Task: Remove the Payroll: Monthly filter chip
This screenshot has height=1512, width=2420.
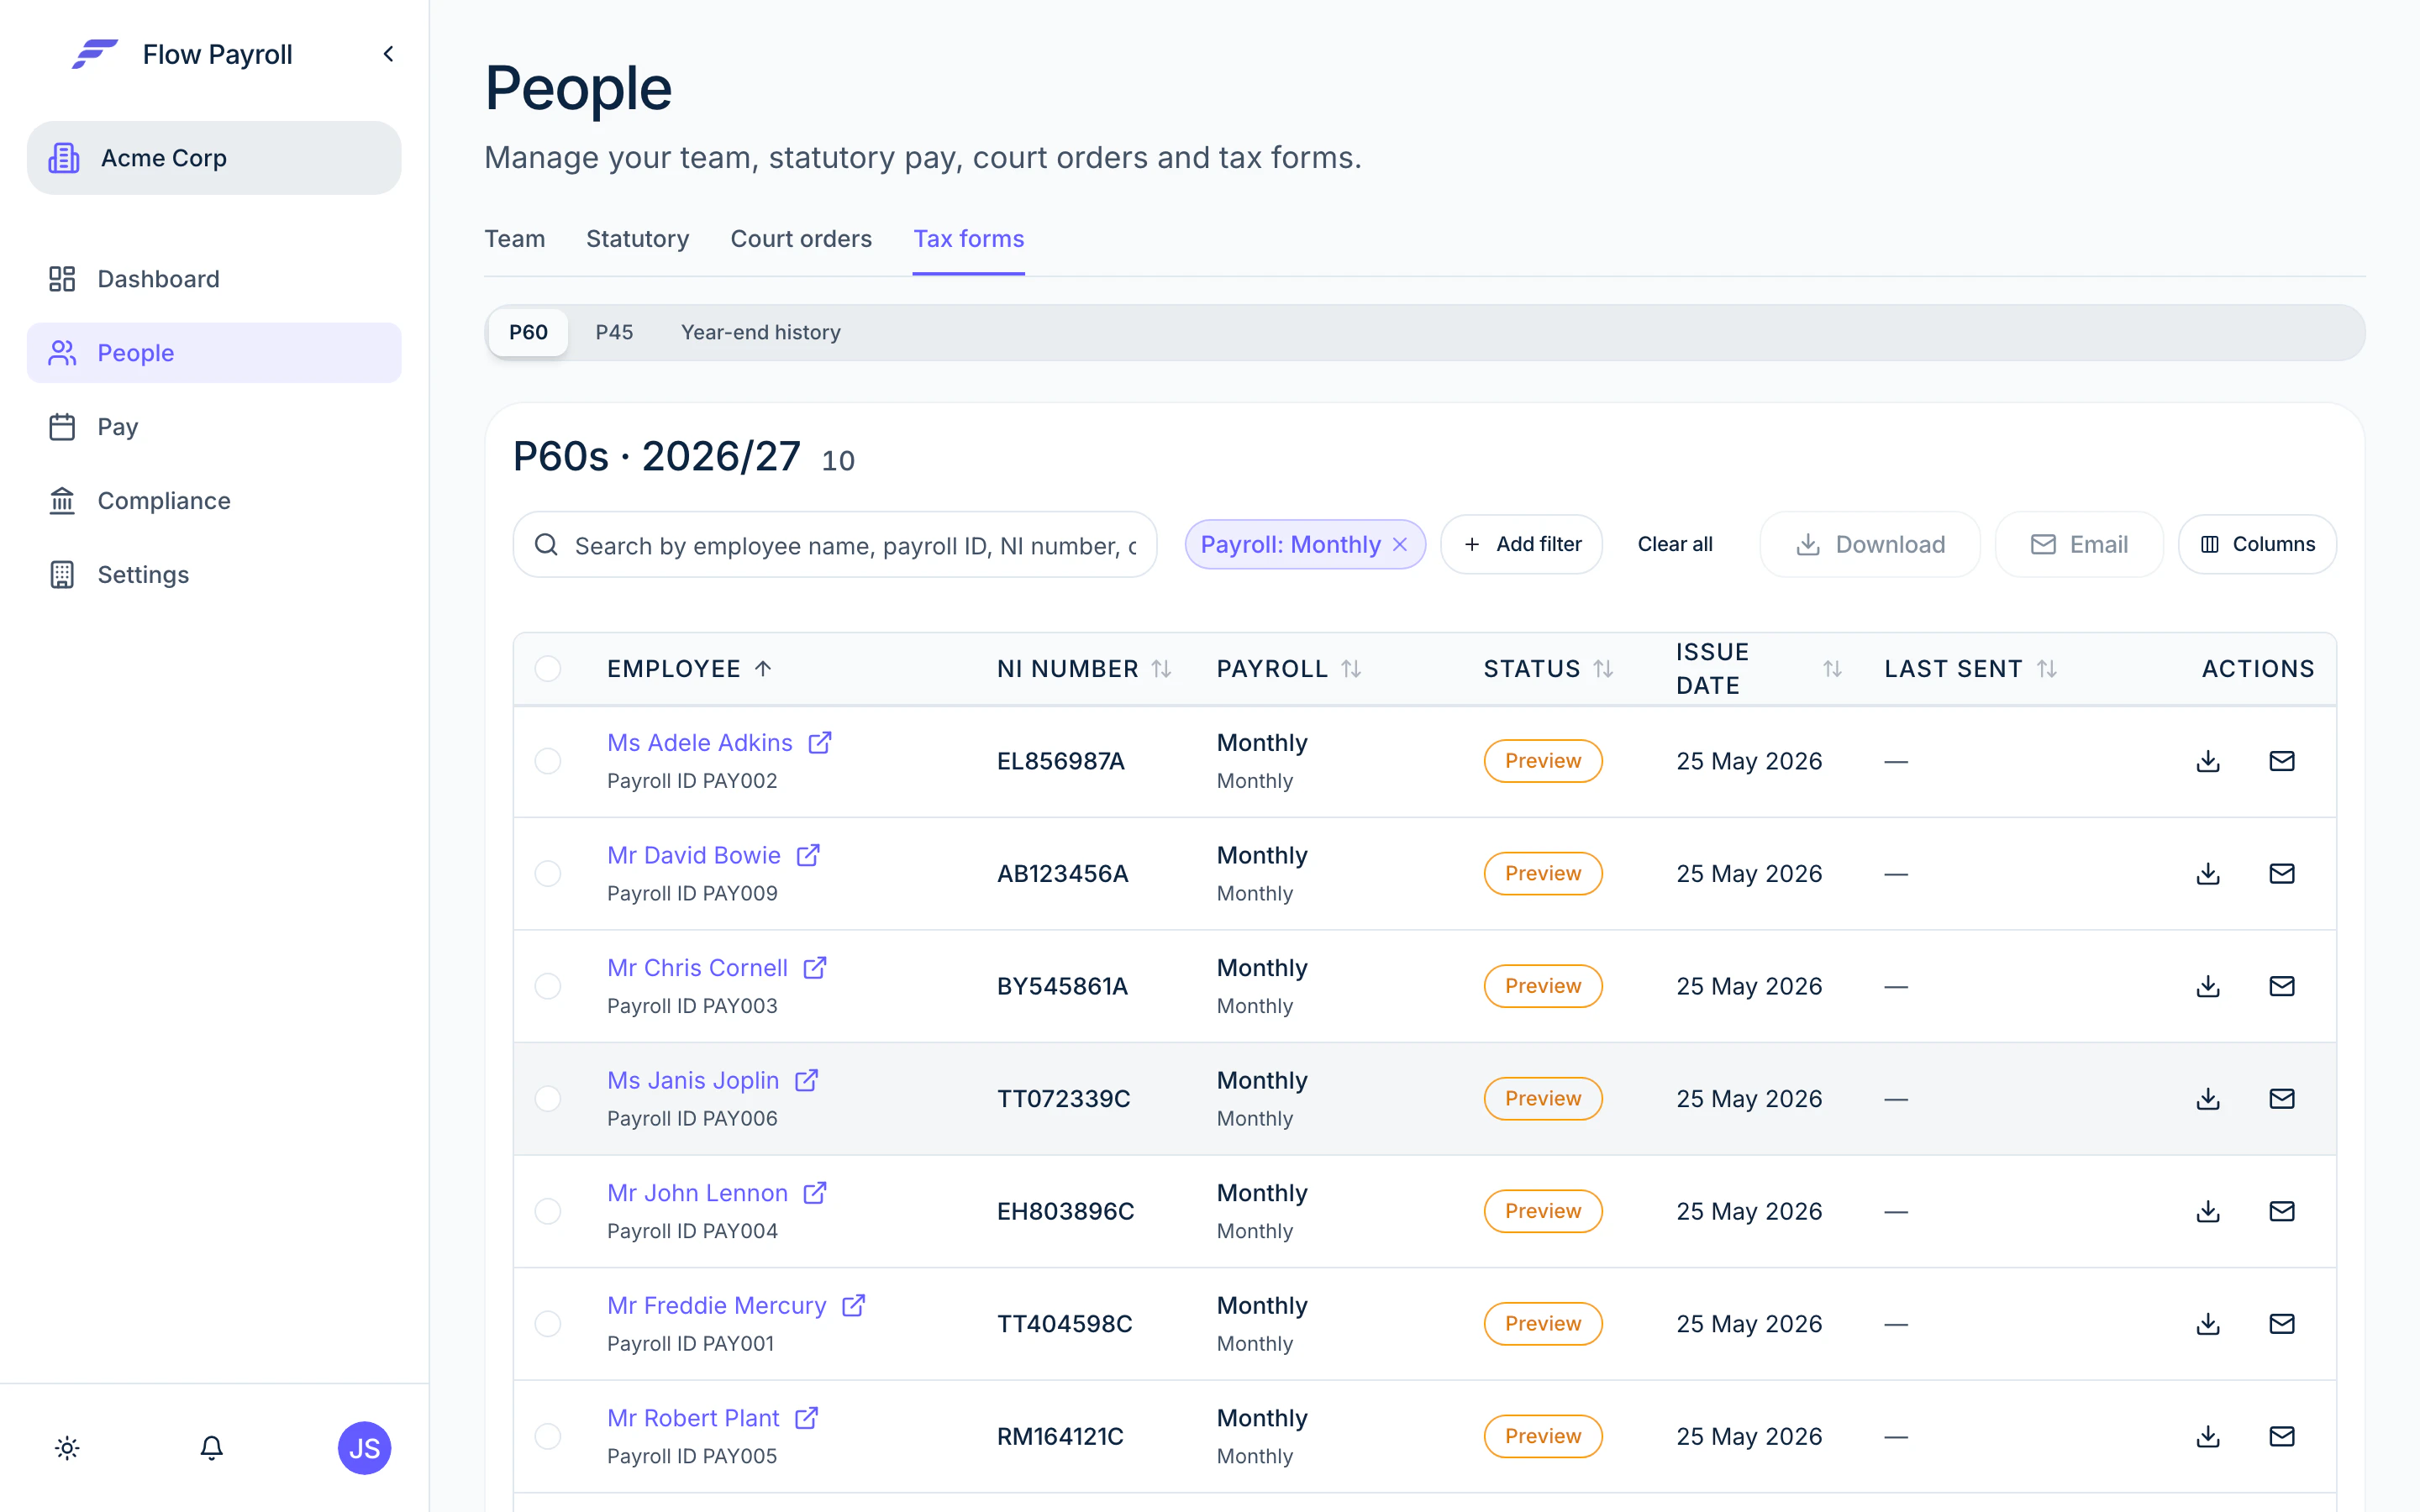Action: (x=1400, y=544)
